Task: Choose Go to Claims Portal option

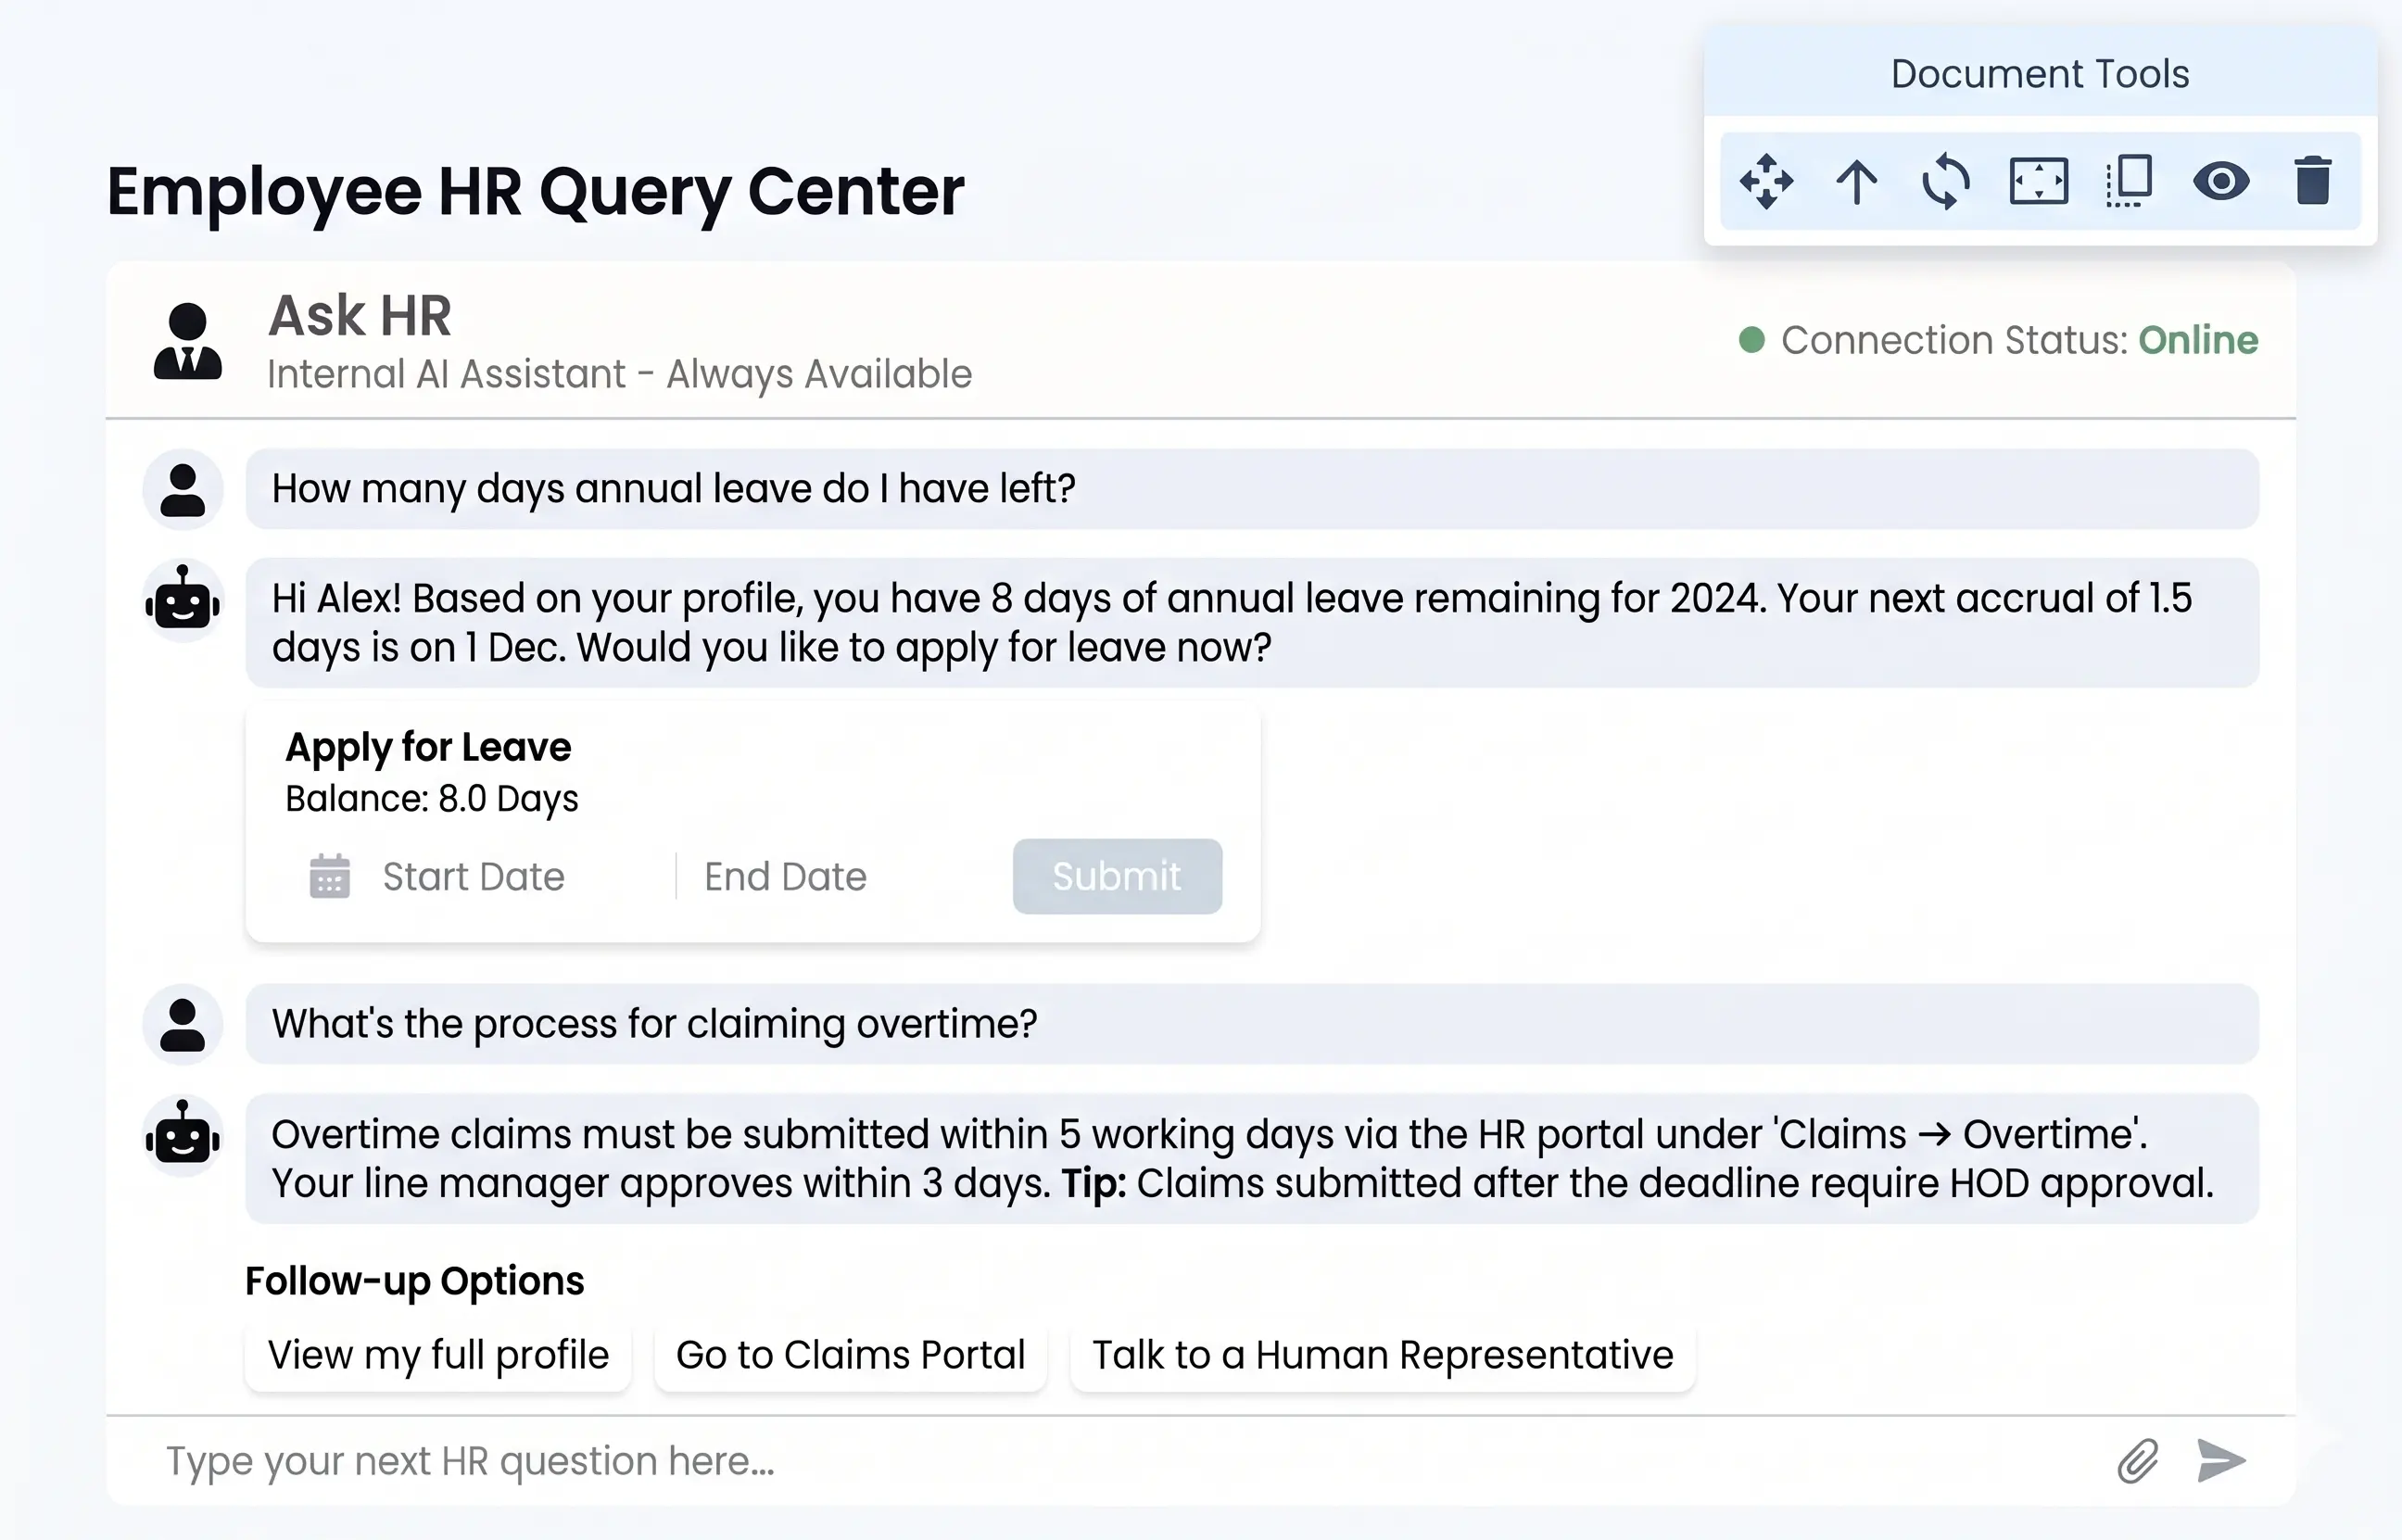Action: click(x=850, y=1355)
